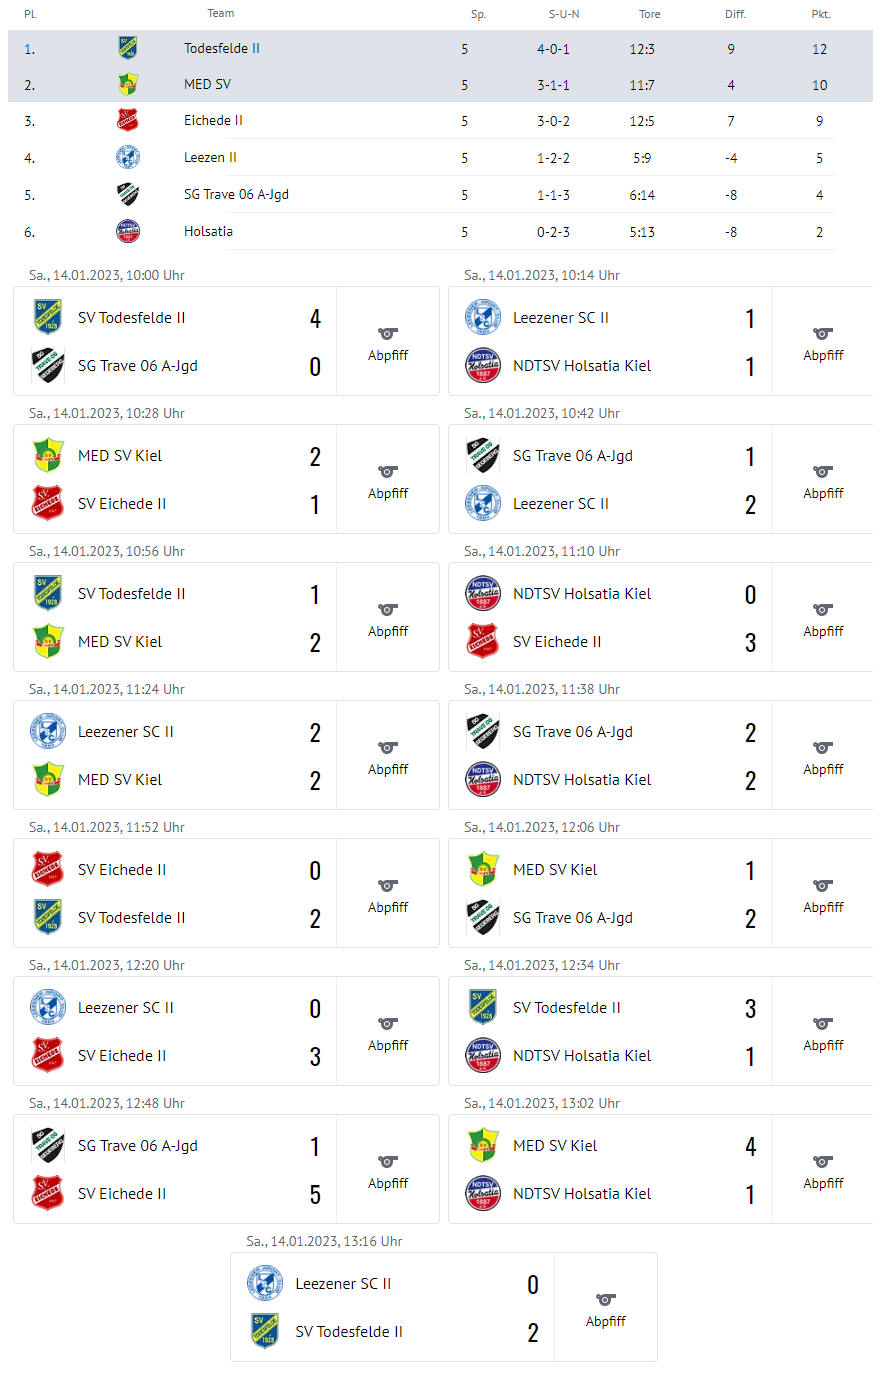The height and width of the screenshot is (1376, 873).
Task: Open Todesfelde II team link in table
Action: coord(222,48)
